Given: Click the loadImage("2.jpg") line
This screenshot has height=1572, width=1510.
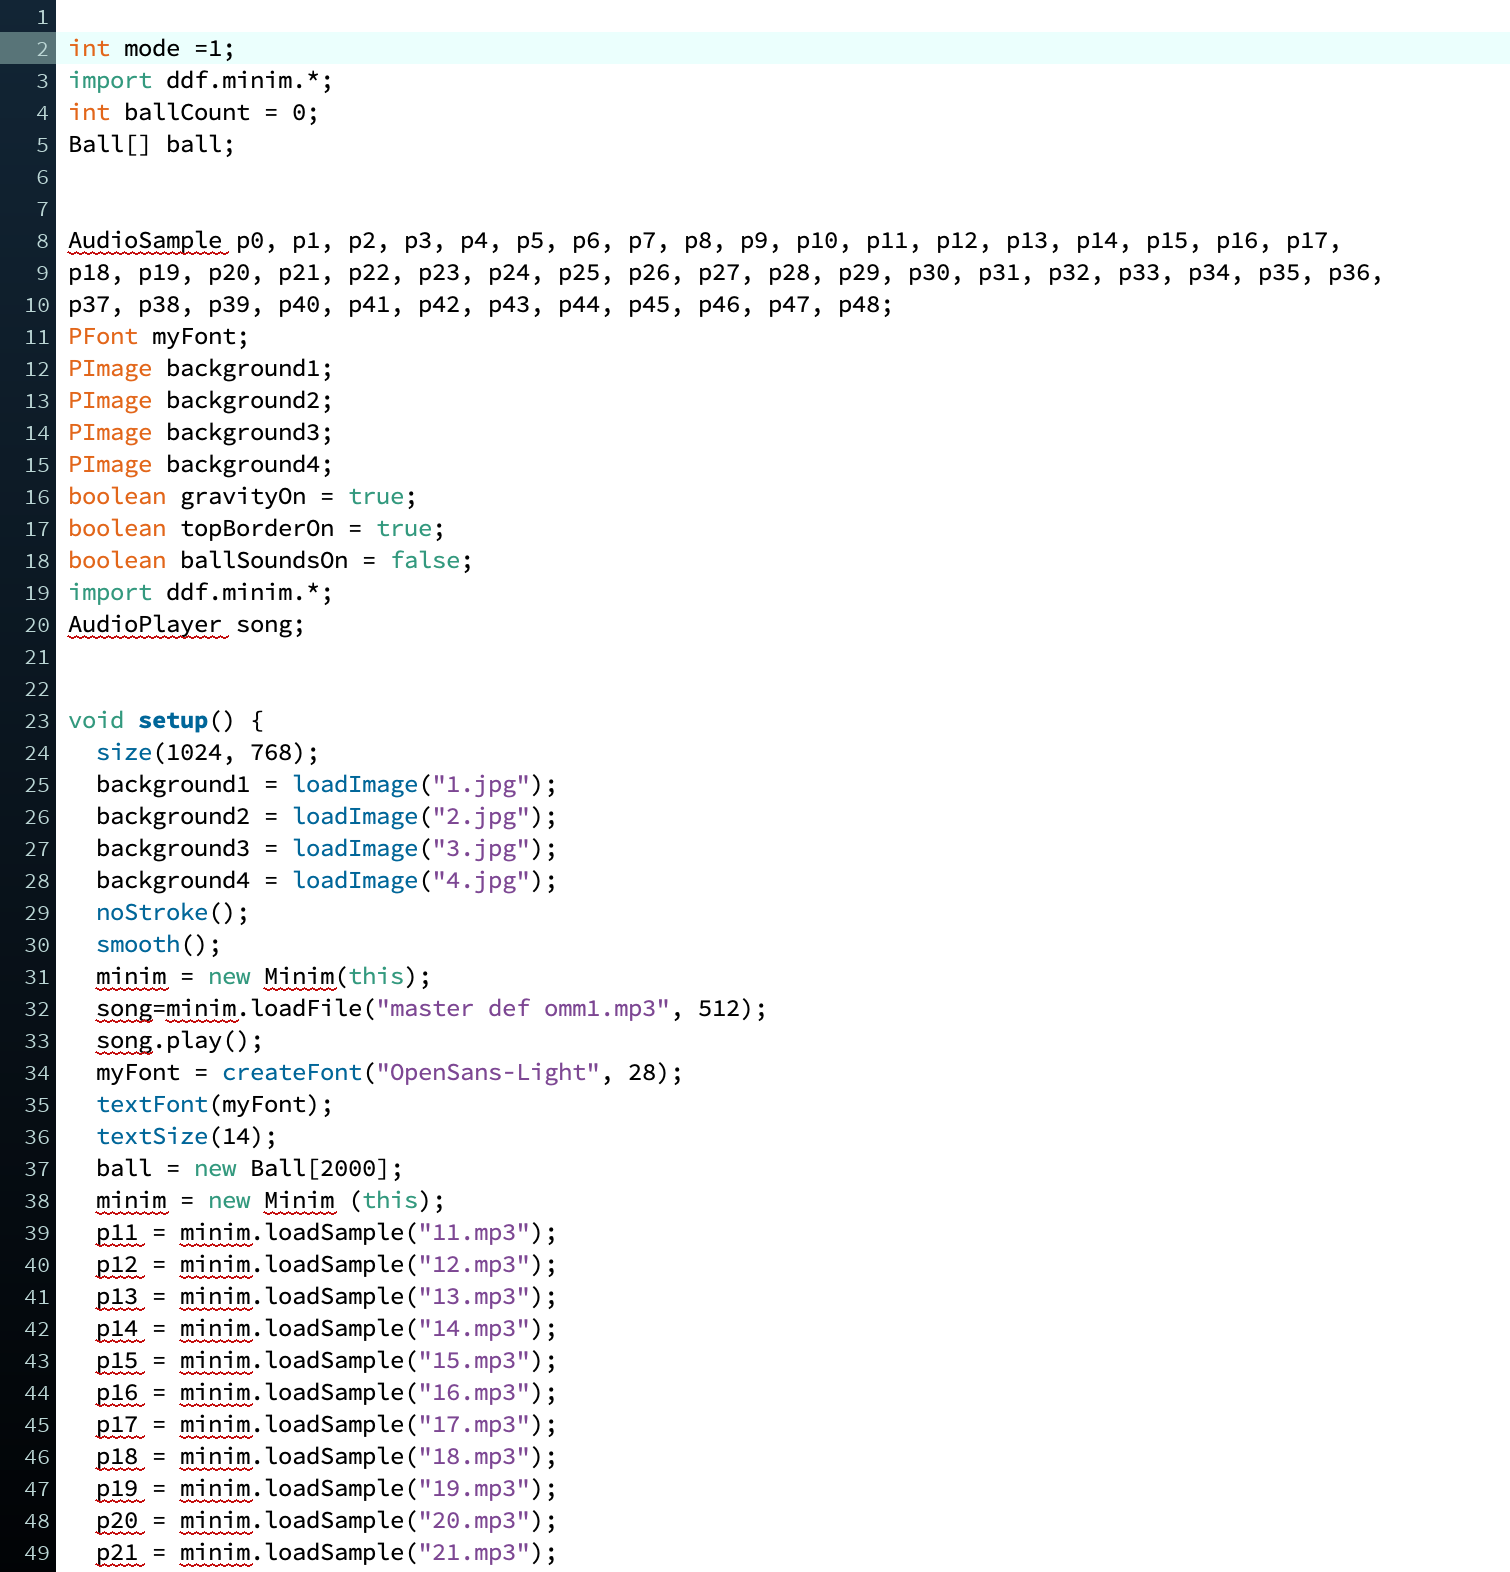Looking at the screenshot, I should point(326,816).
